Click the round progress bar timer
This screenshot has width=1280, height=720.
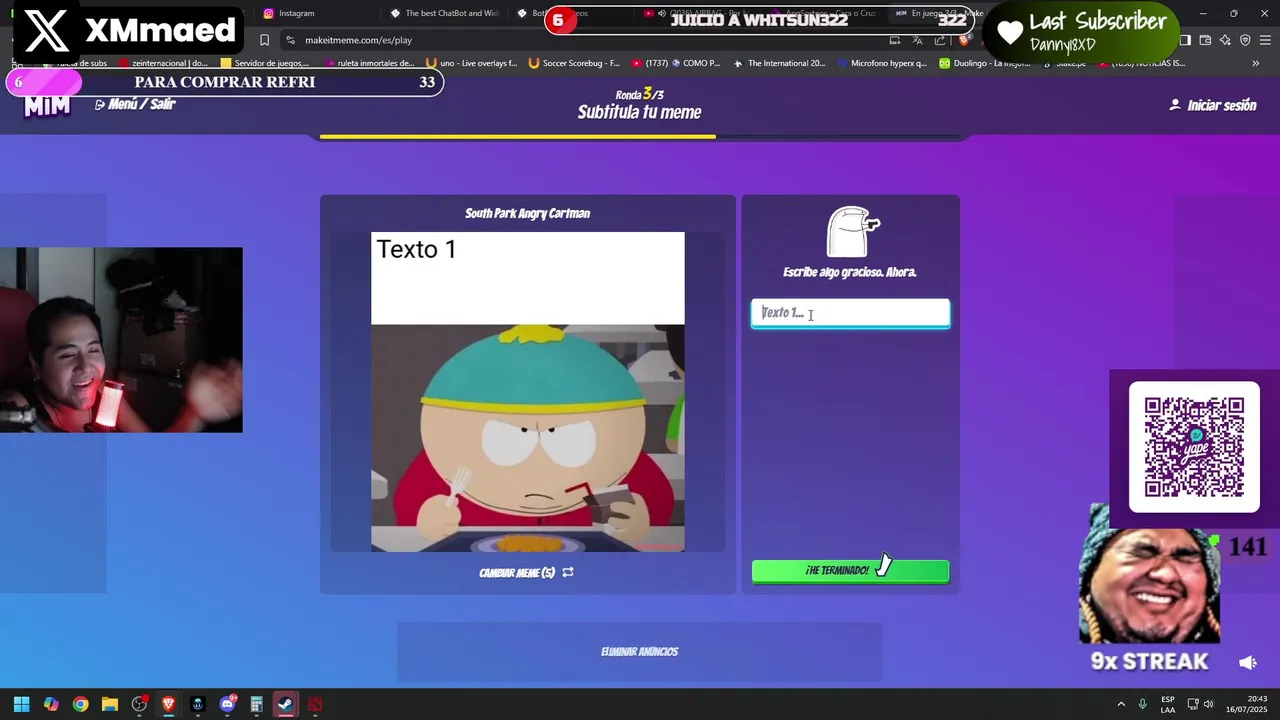[640, 137]
